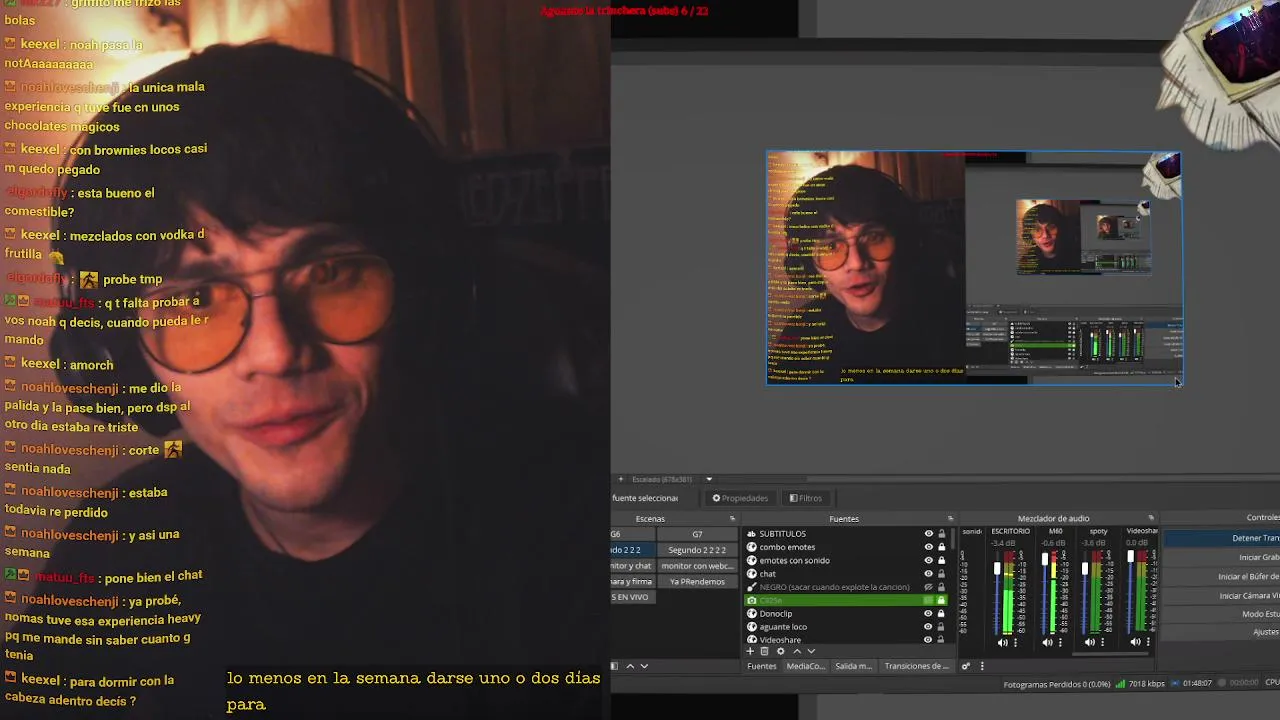Hide the combo emotes source

point(928,547)
